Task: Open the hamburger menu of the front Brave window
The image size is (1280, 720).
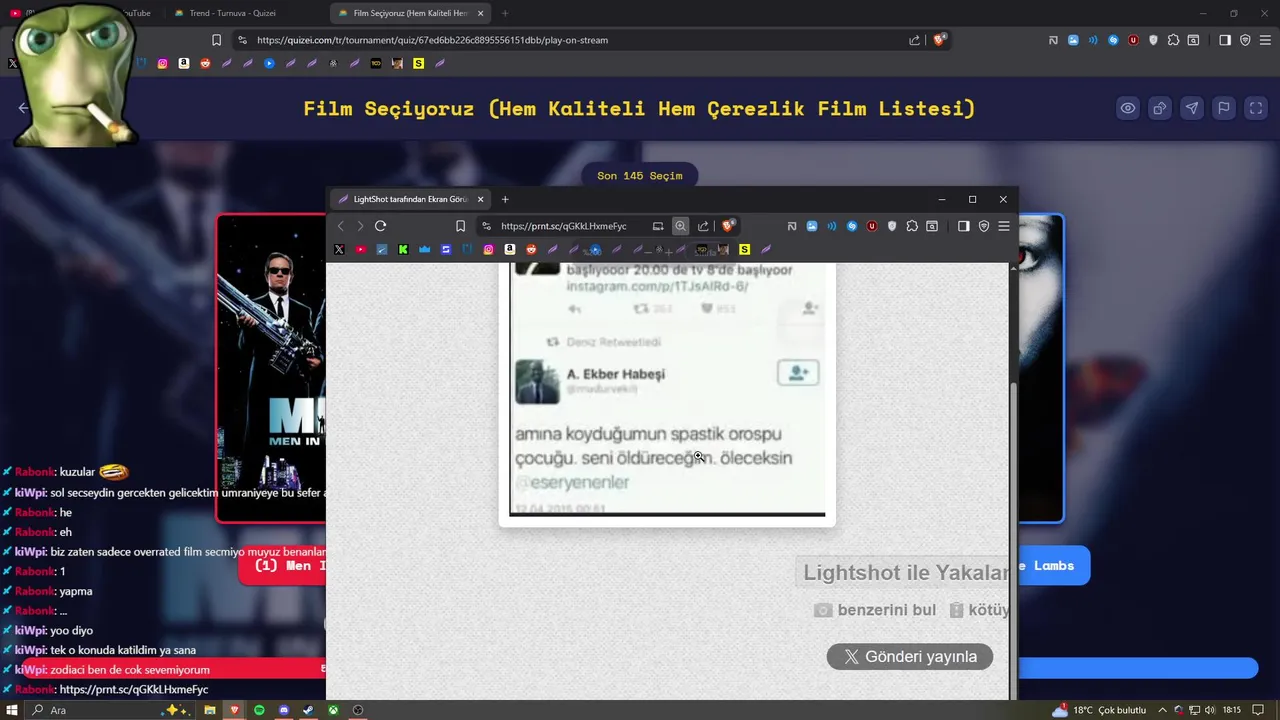Action: (x=1004, y=226)
